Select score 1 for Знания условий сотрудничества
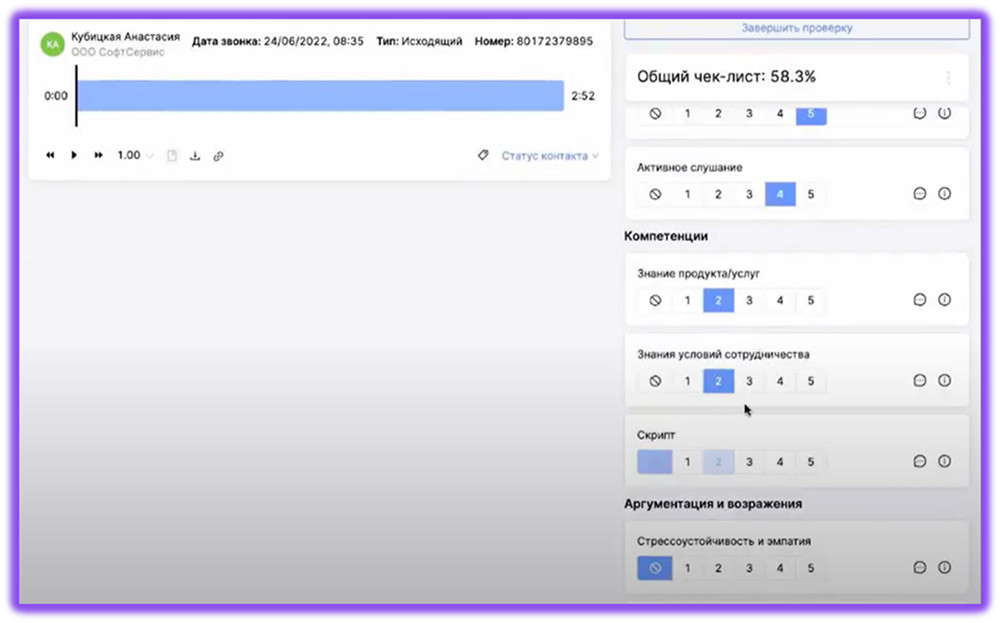Viewport: 1000px width, 623px height. point(687,381)
